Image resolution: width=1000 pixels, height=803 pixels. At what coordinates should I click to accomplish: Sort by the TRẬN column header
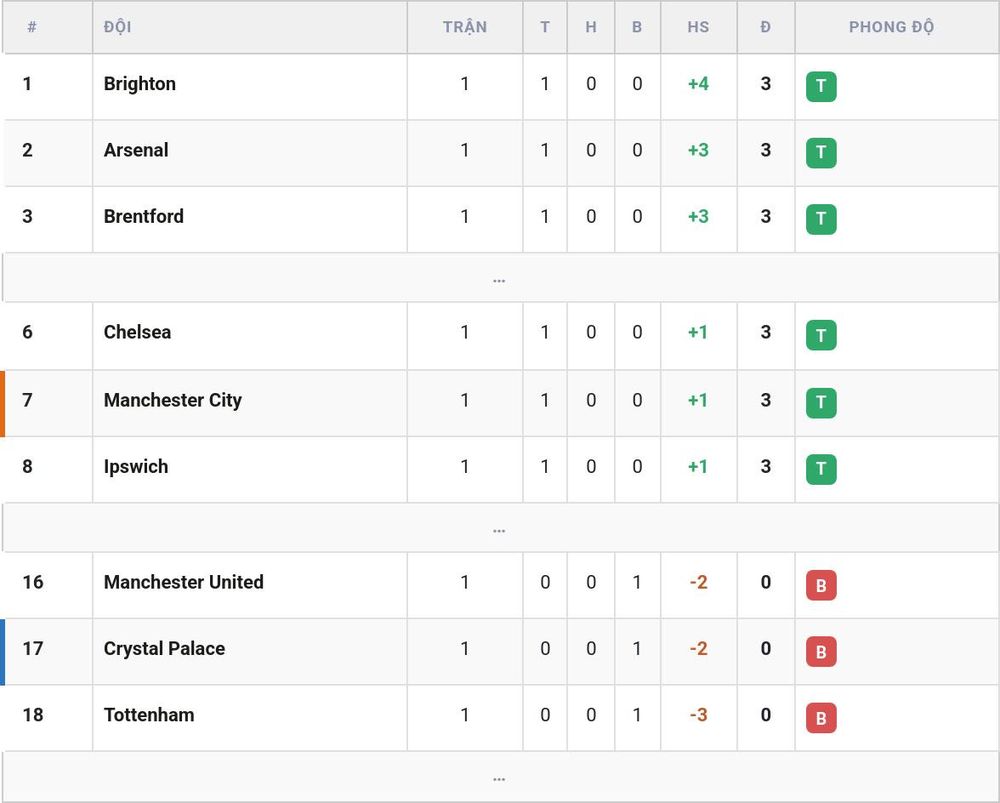[465, 27]
